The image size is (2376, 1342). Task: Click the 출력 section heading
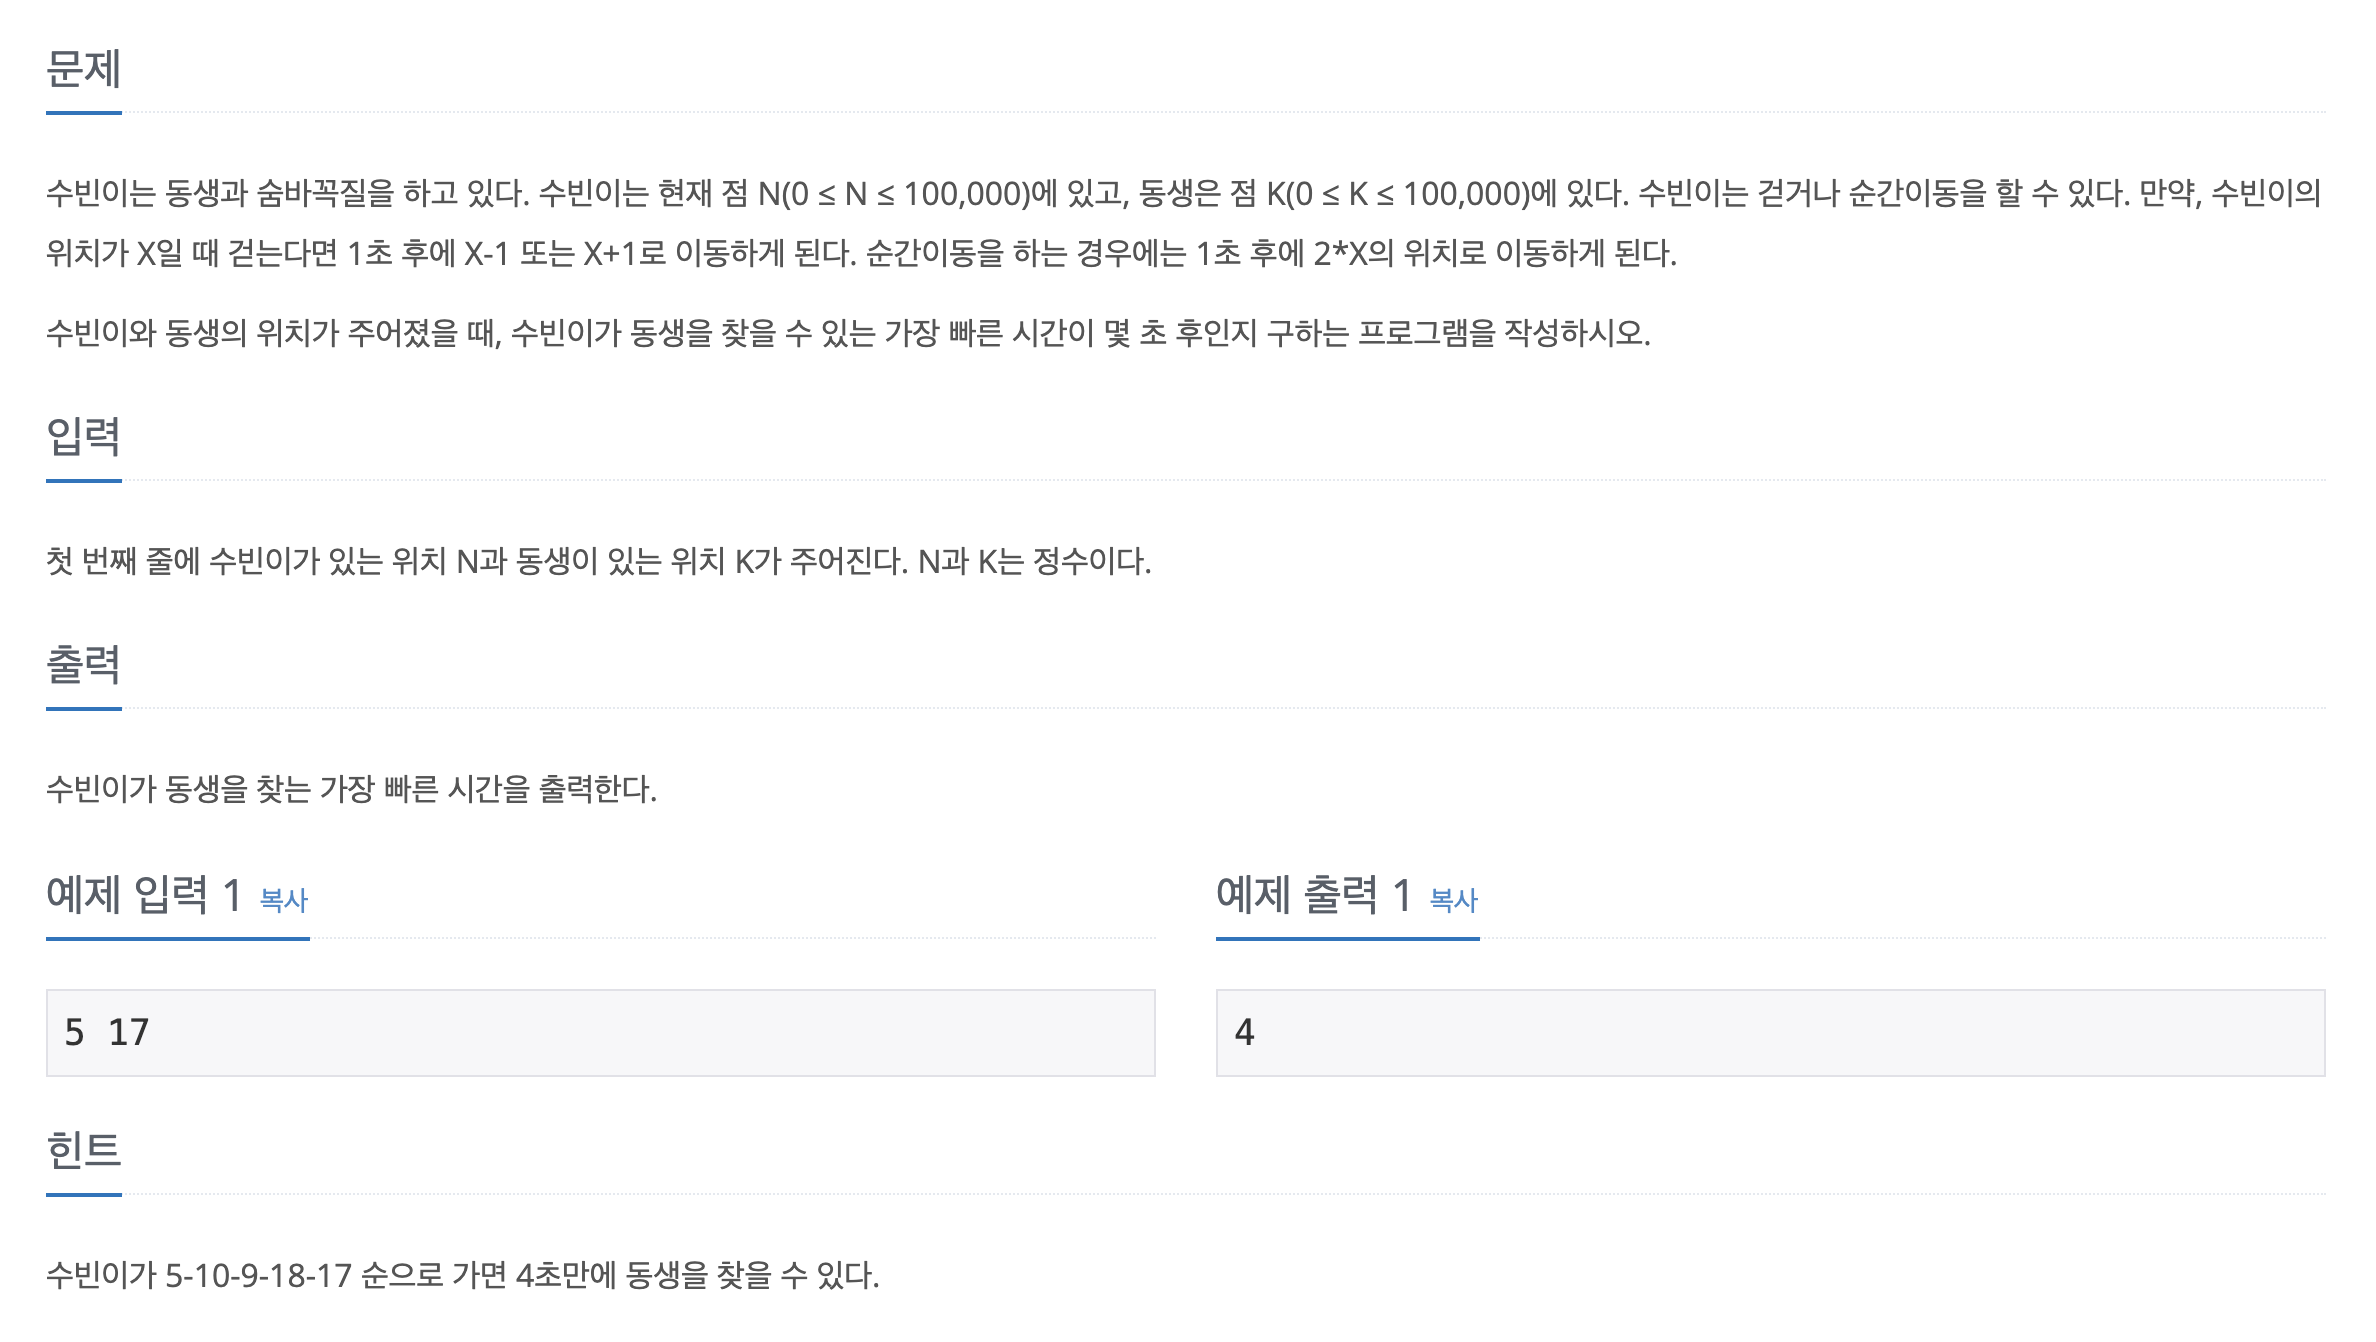tap(84, 665)
